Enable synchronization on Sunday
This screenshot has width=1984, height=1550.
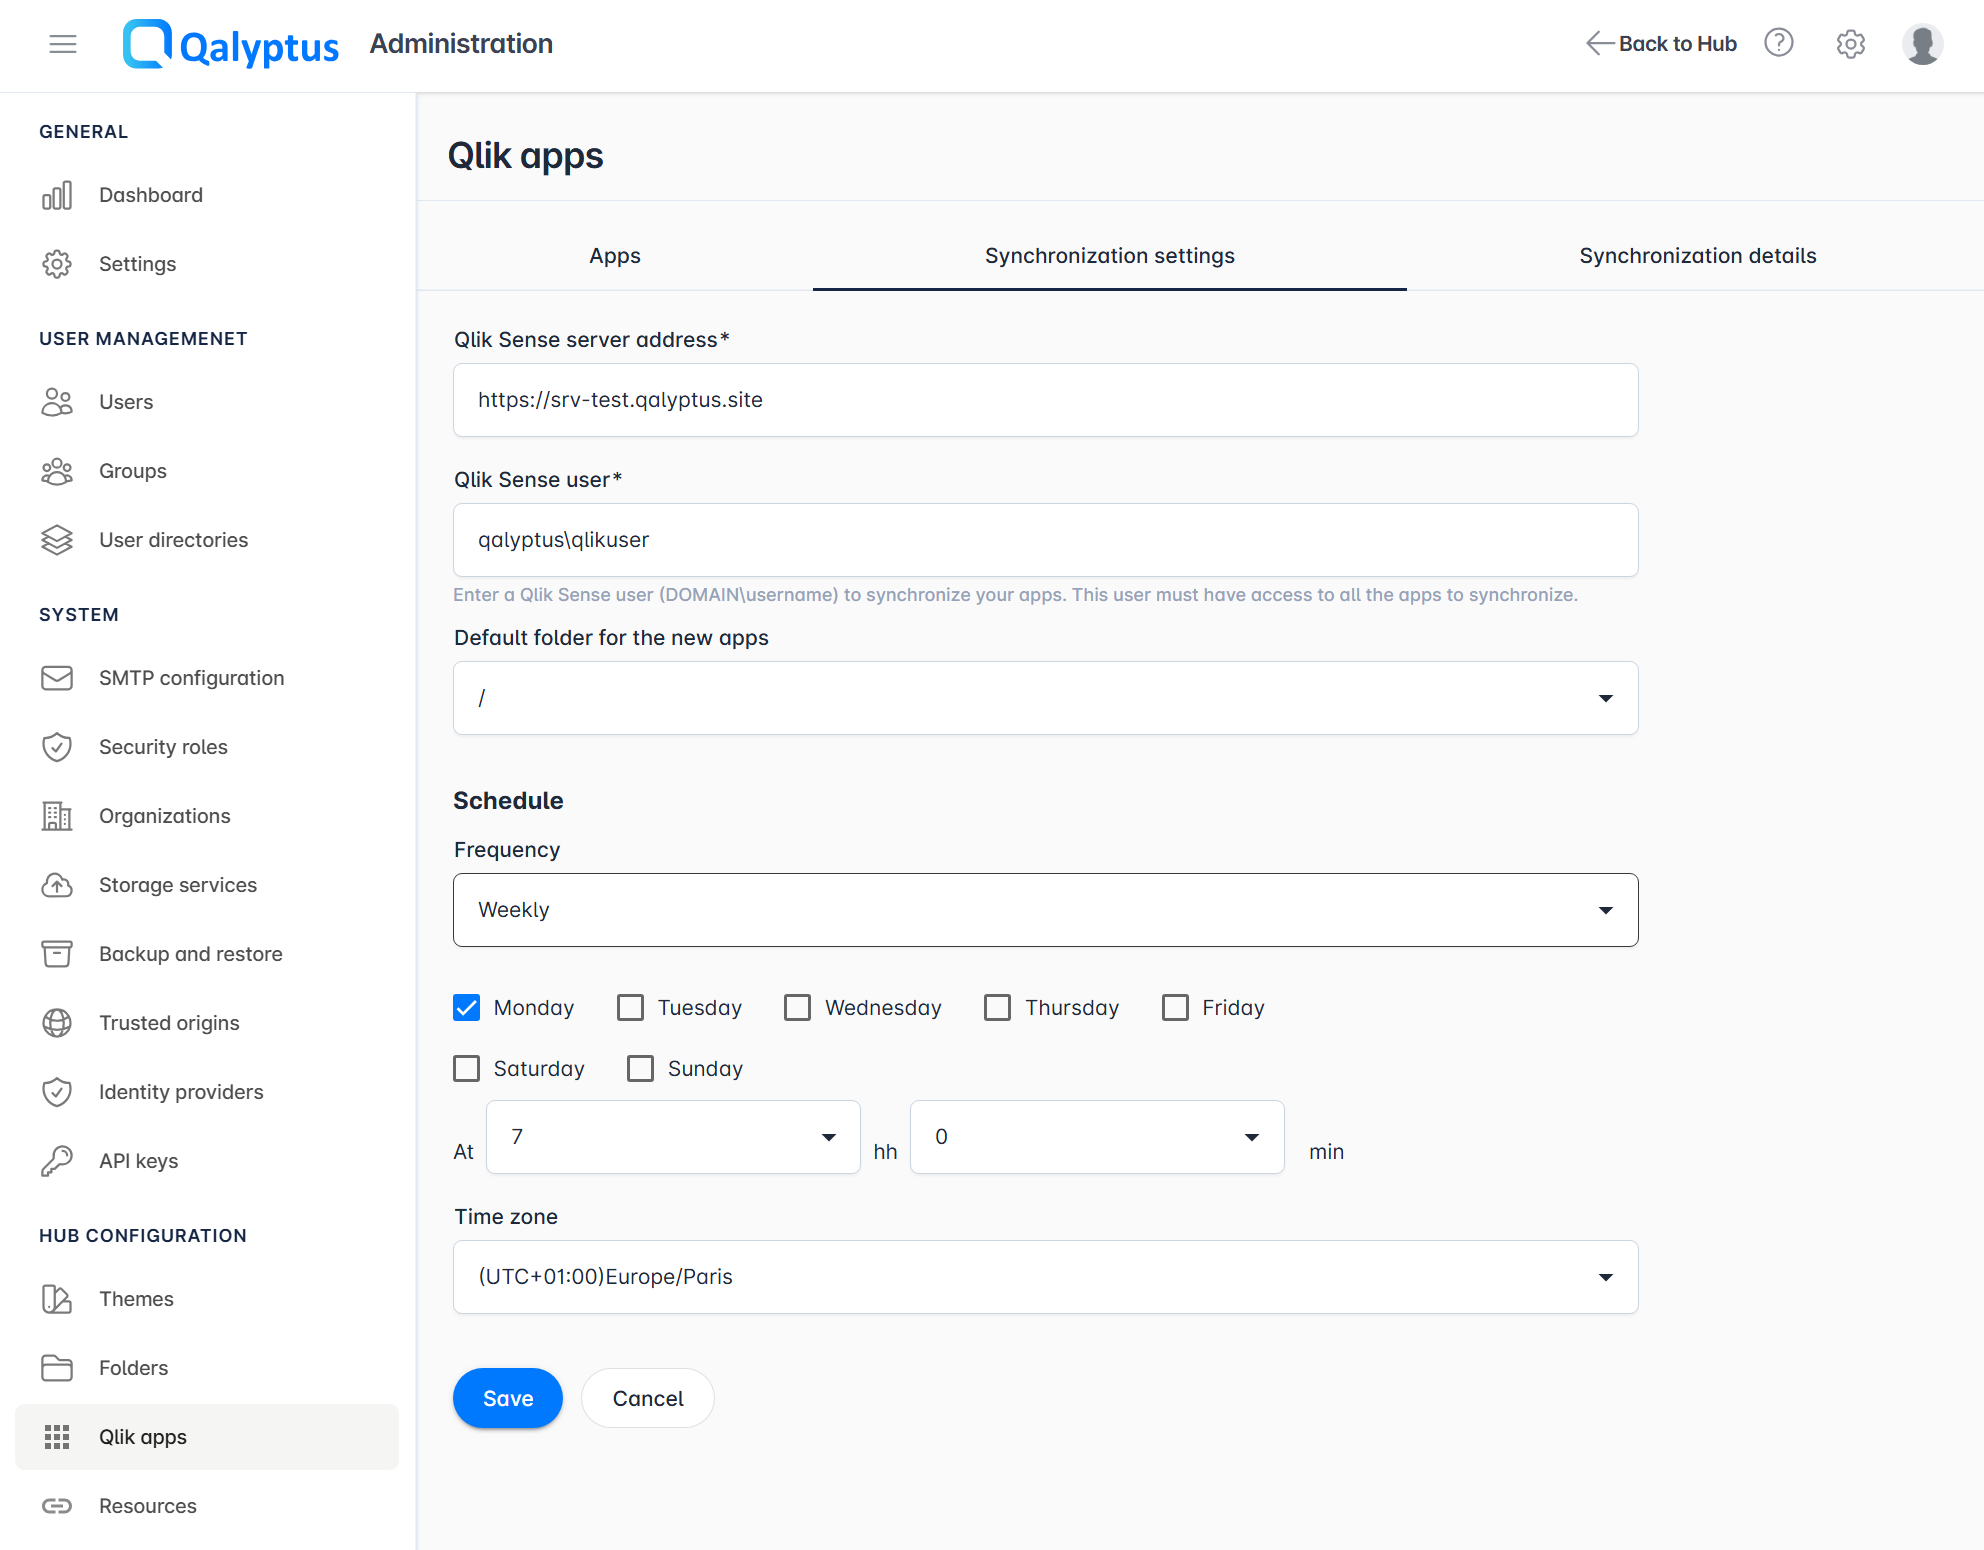(x=640, y=1068)
